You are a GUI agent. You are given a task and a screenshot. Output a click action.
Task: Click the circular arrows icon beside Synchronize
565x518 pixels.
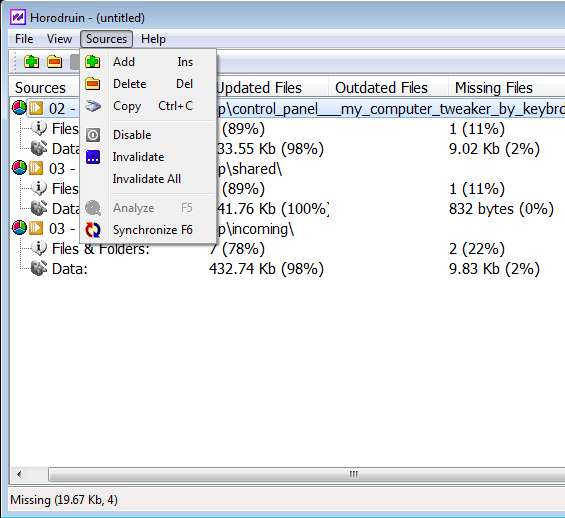93,230
